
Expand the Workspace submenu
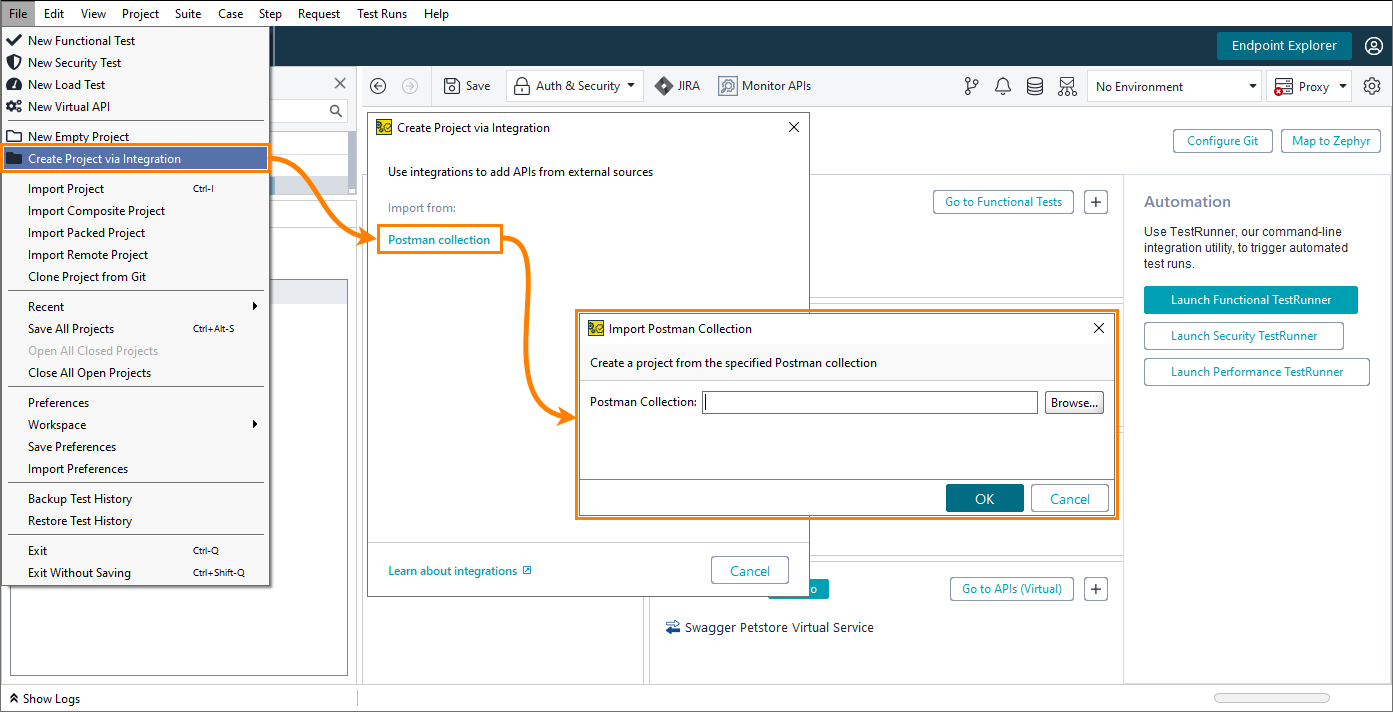point(135,425)
